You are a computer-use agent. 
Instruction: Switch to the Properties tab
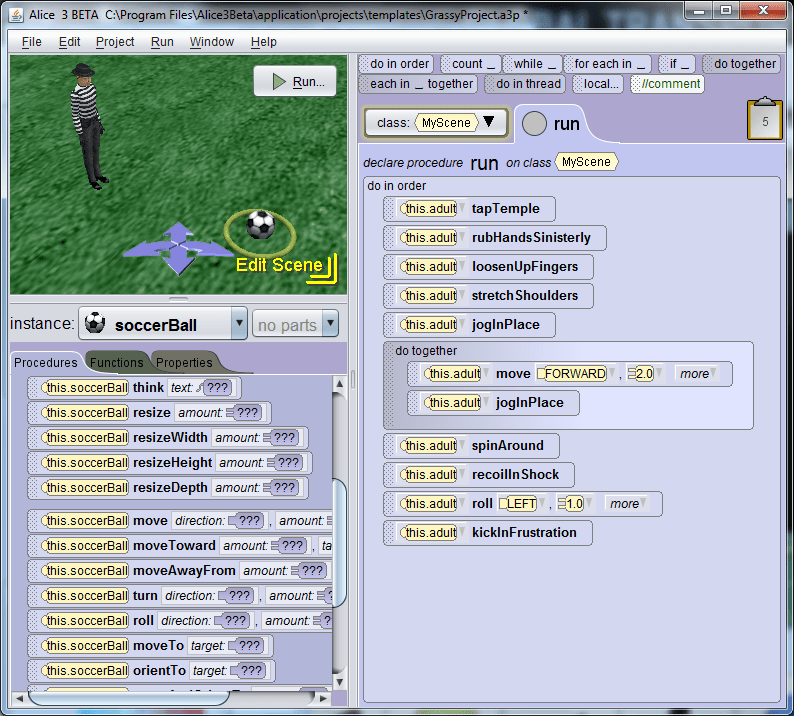pos(184,363)
